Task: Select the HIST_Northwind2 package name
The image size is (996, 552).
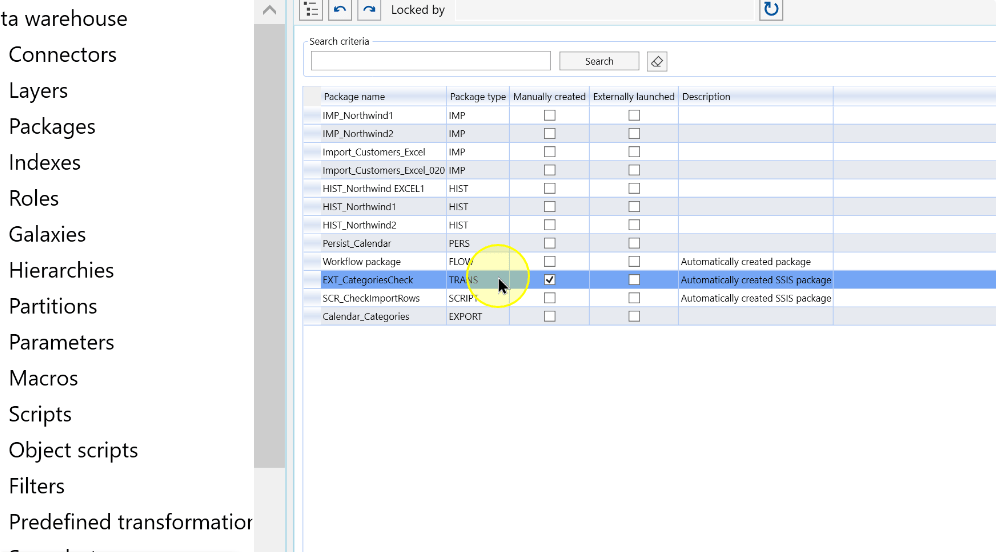Action: pos(359,225)
